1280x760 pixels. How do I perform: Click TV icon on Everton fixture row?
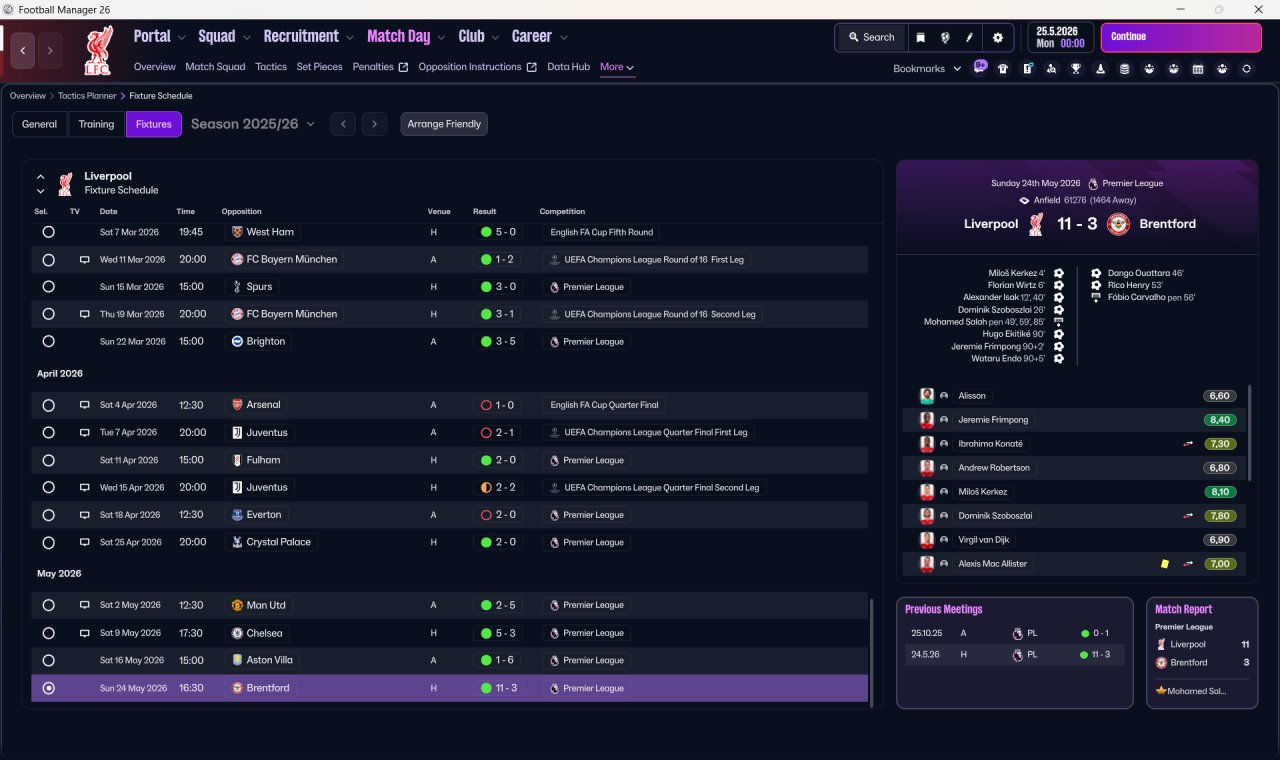coord(85,515)
